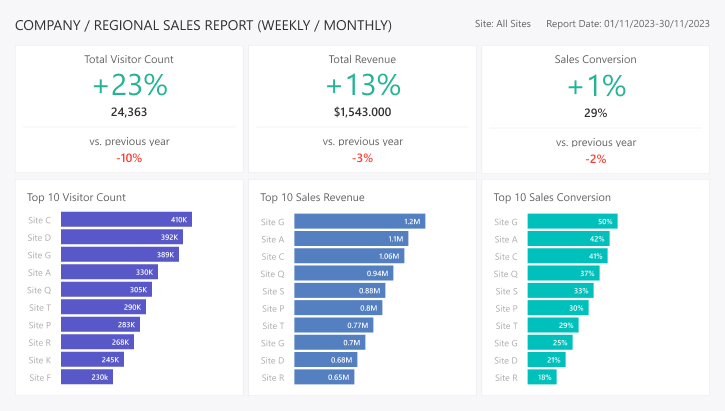
Task: Select the Report Date 01/11/2023-30/11/2023 range
Action: click(627, 24)
